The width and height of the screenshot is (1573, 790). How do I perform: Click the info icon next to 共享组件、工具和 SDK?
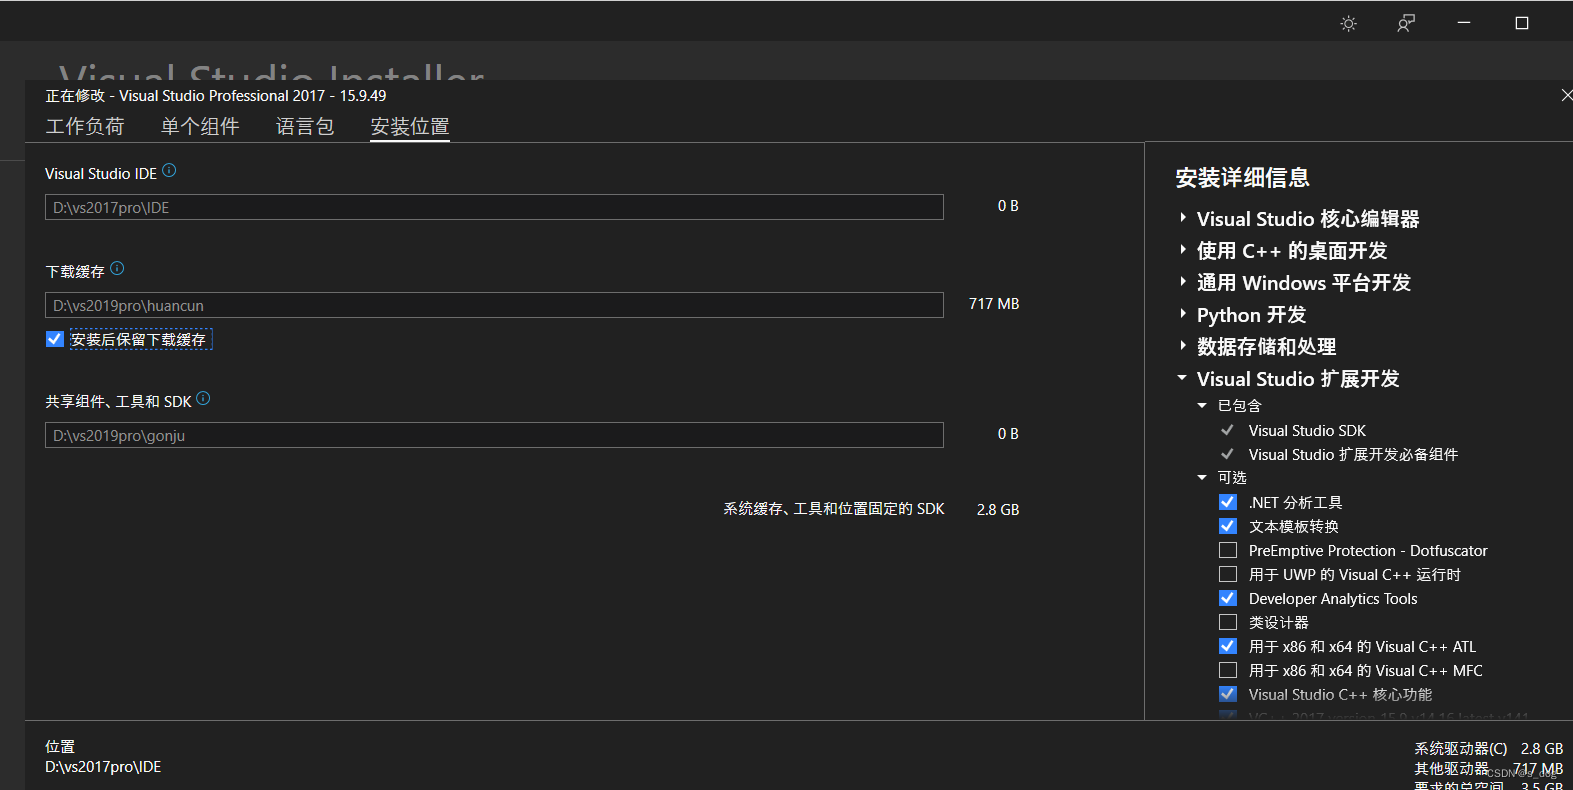203,399
